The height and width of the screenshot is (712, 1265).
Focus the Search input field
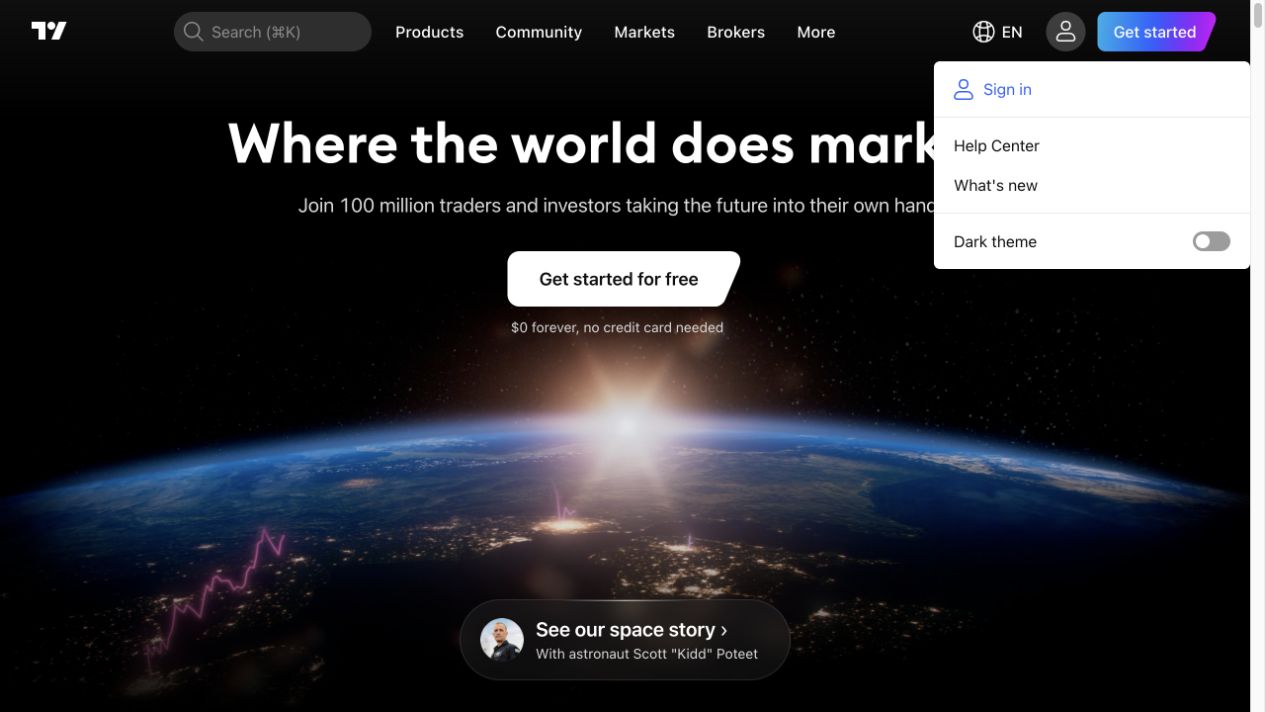273,32
